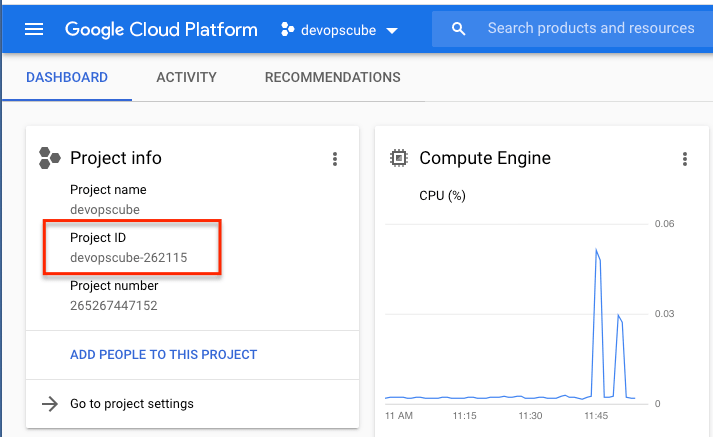Viewport: 713px width, 437px height.
Task: Open the hamburger navigation menu
Action: click(34, 30)
